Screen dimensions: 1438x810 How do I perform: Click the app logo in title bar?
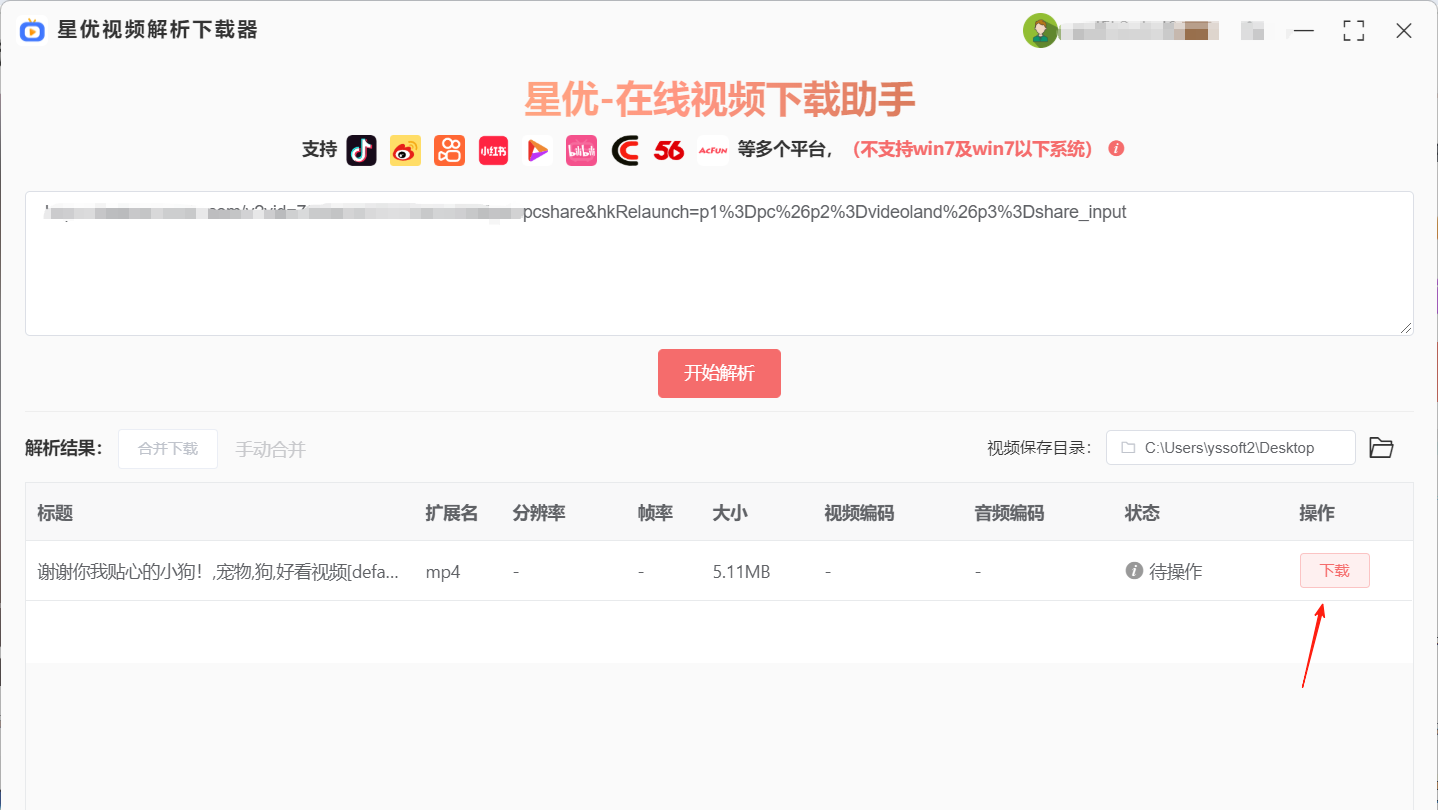pyautogui.click(x=32, y=30)
